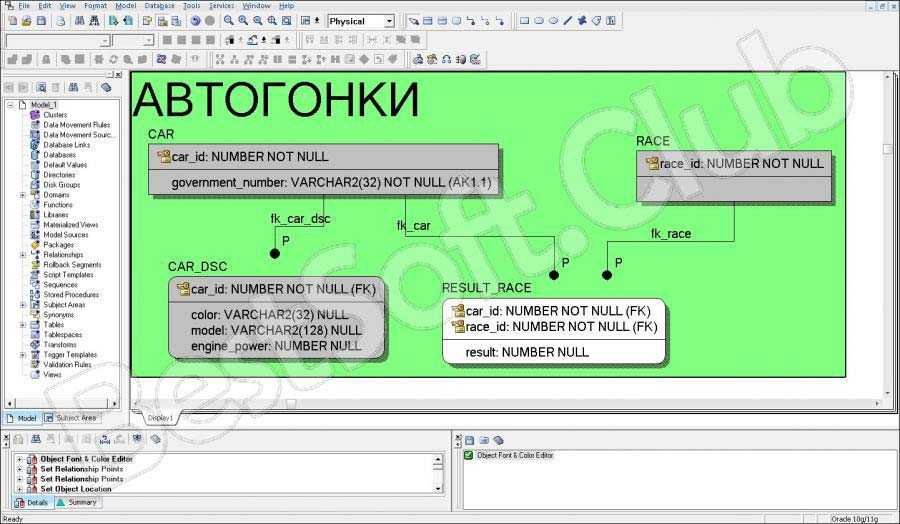
Task: Collapse the Model_1 tree root
Action: (x=10, y=104)
